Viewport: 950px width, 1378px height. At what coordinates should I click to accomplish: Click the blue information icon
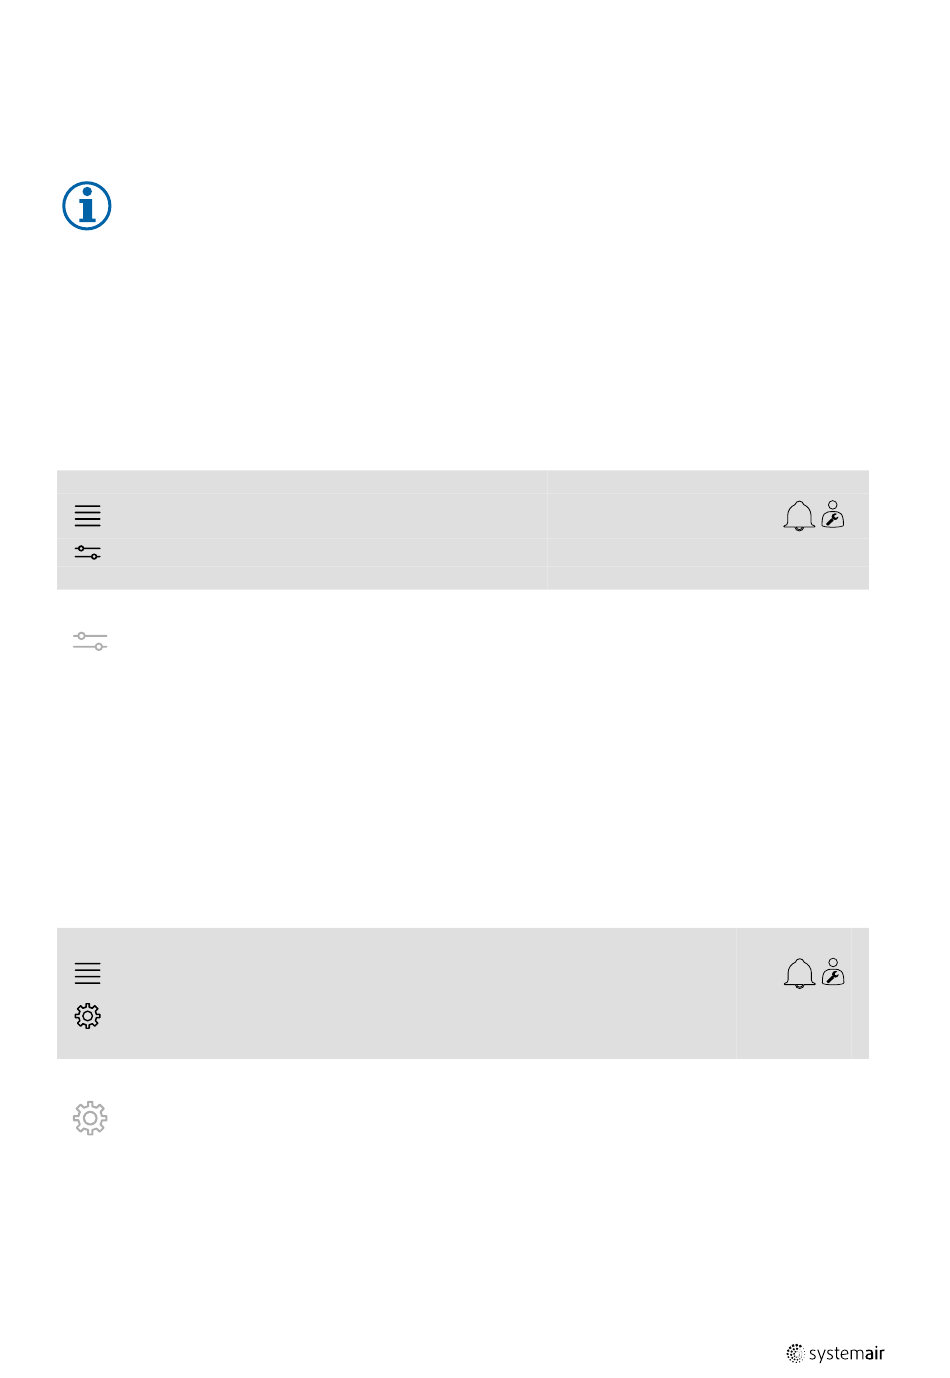tap(87, 207)
